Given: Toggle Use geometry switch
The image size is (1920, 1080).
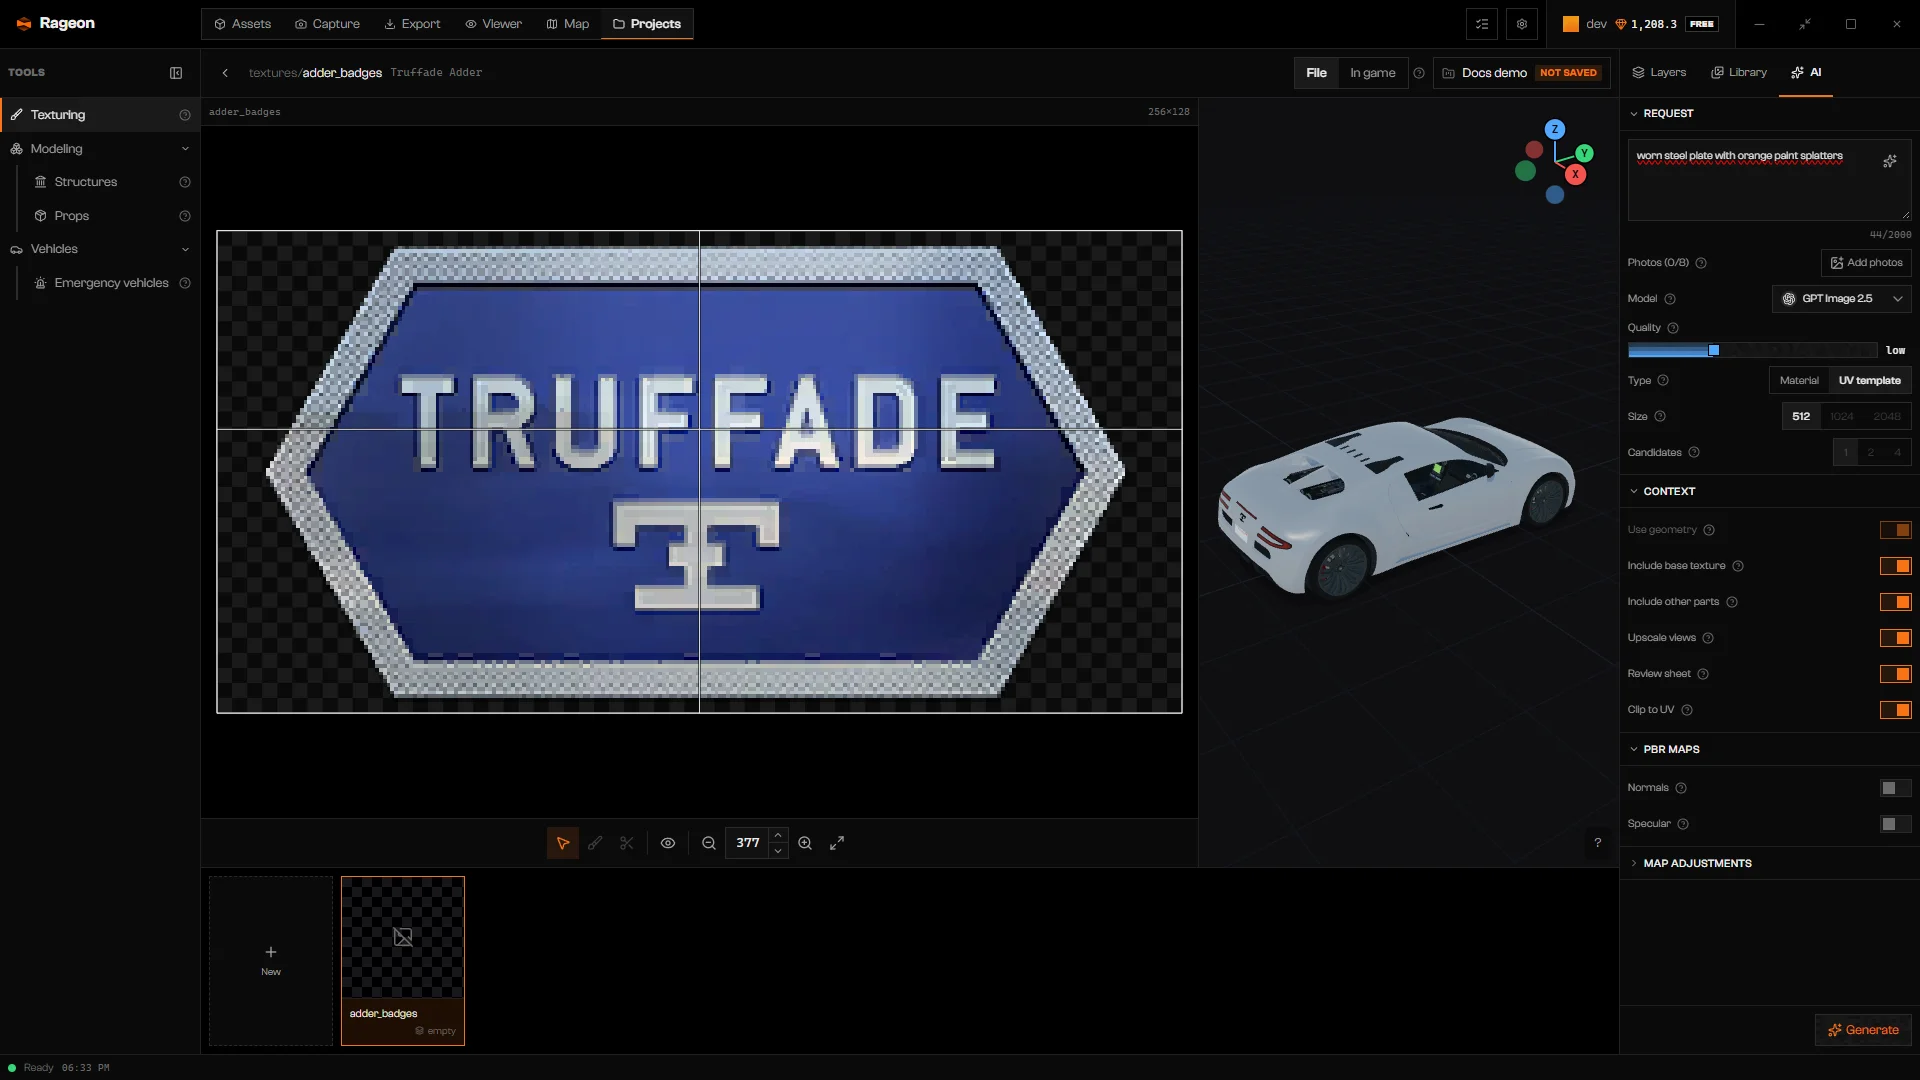Looking at the screenshot, I should click(x=1895, y=530).
